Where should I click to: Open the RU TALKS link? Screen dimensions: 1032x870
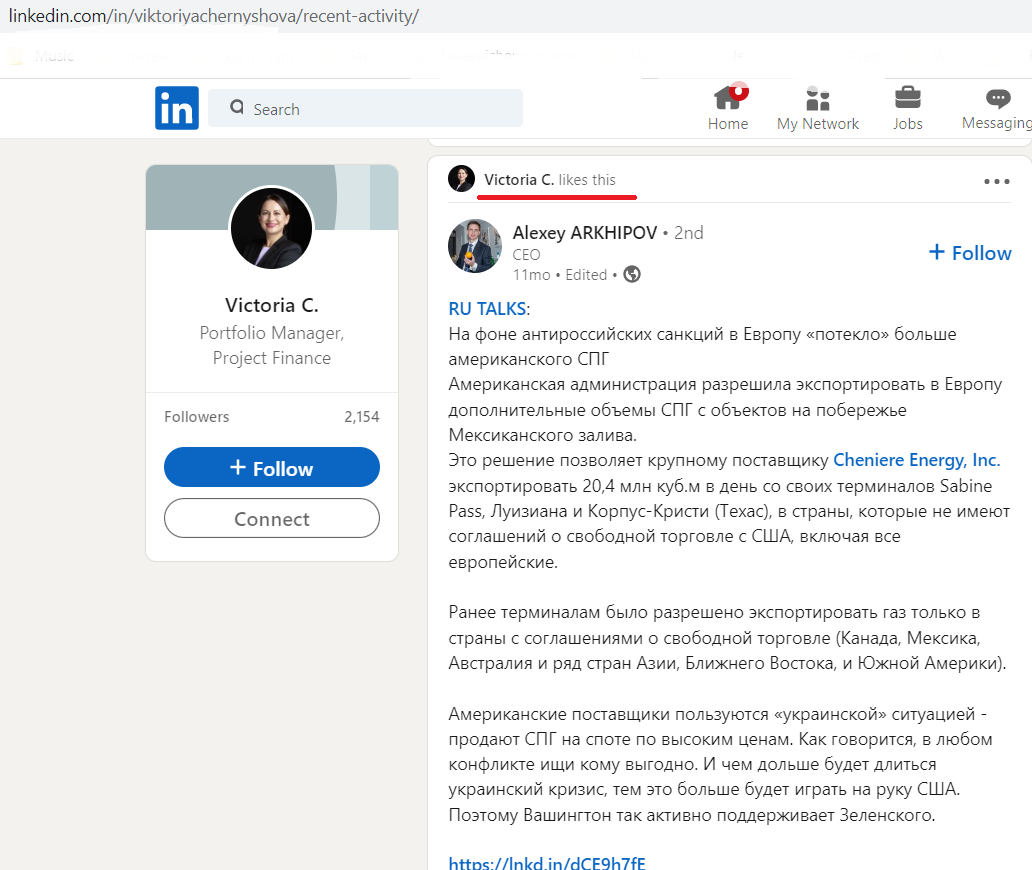[487, 309]
